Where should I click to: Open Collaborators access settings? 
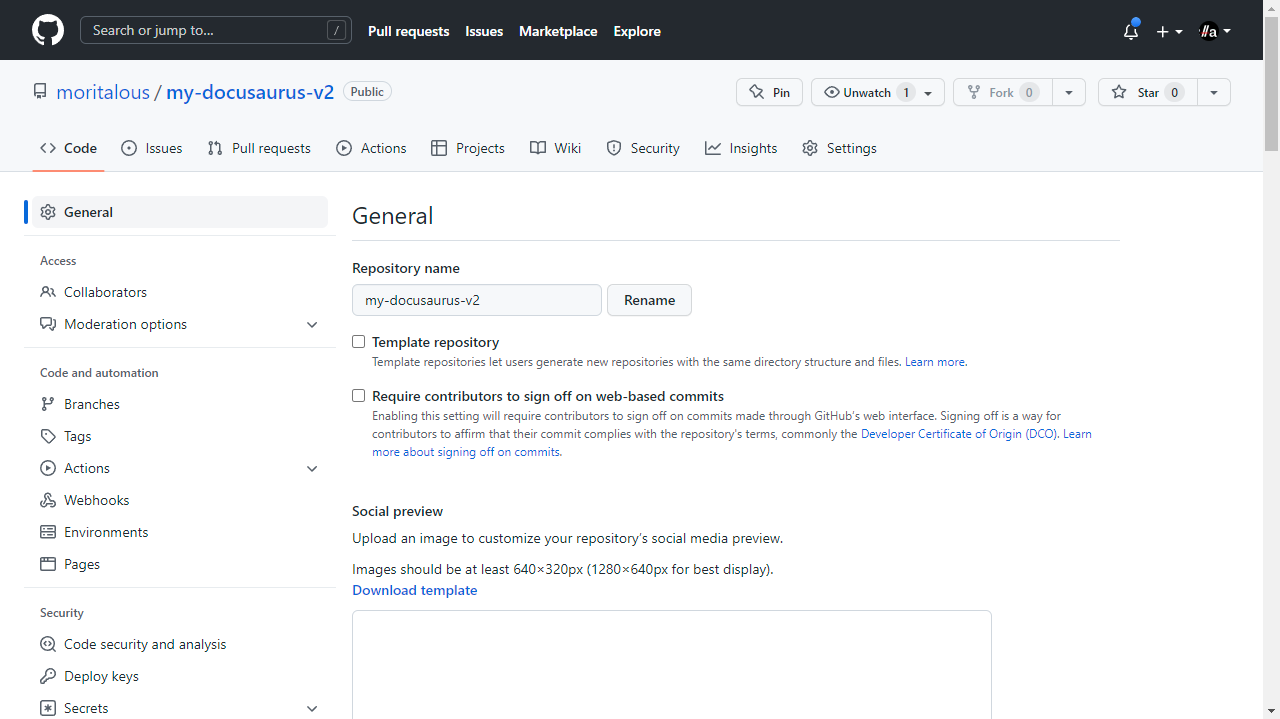click(x=105, y=292)
